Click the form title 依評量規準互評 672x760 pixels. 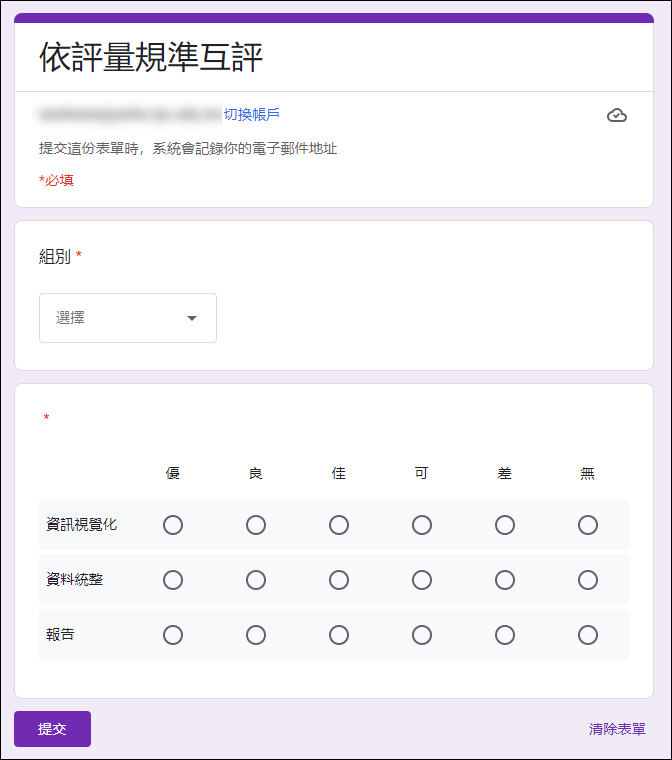(151, 57)
